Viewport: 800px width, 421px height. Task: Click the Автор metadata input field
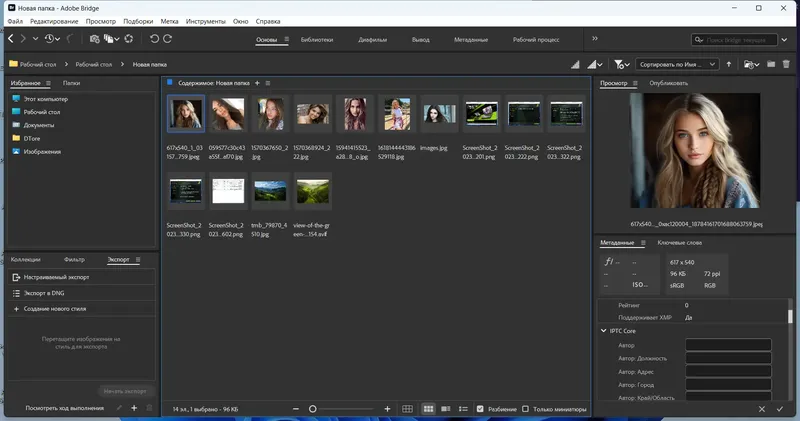pyautogui.click(x=729, y=345)
